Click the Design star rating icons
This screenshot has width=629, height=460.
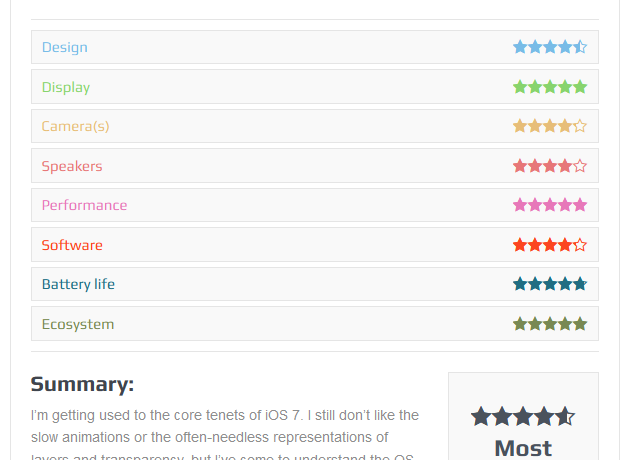549,47
